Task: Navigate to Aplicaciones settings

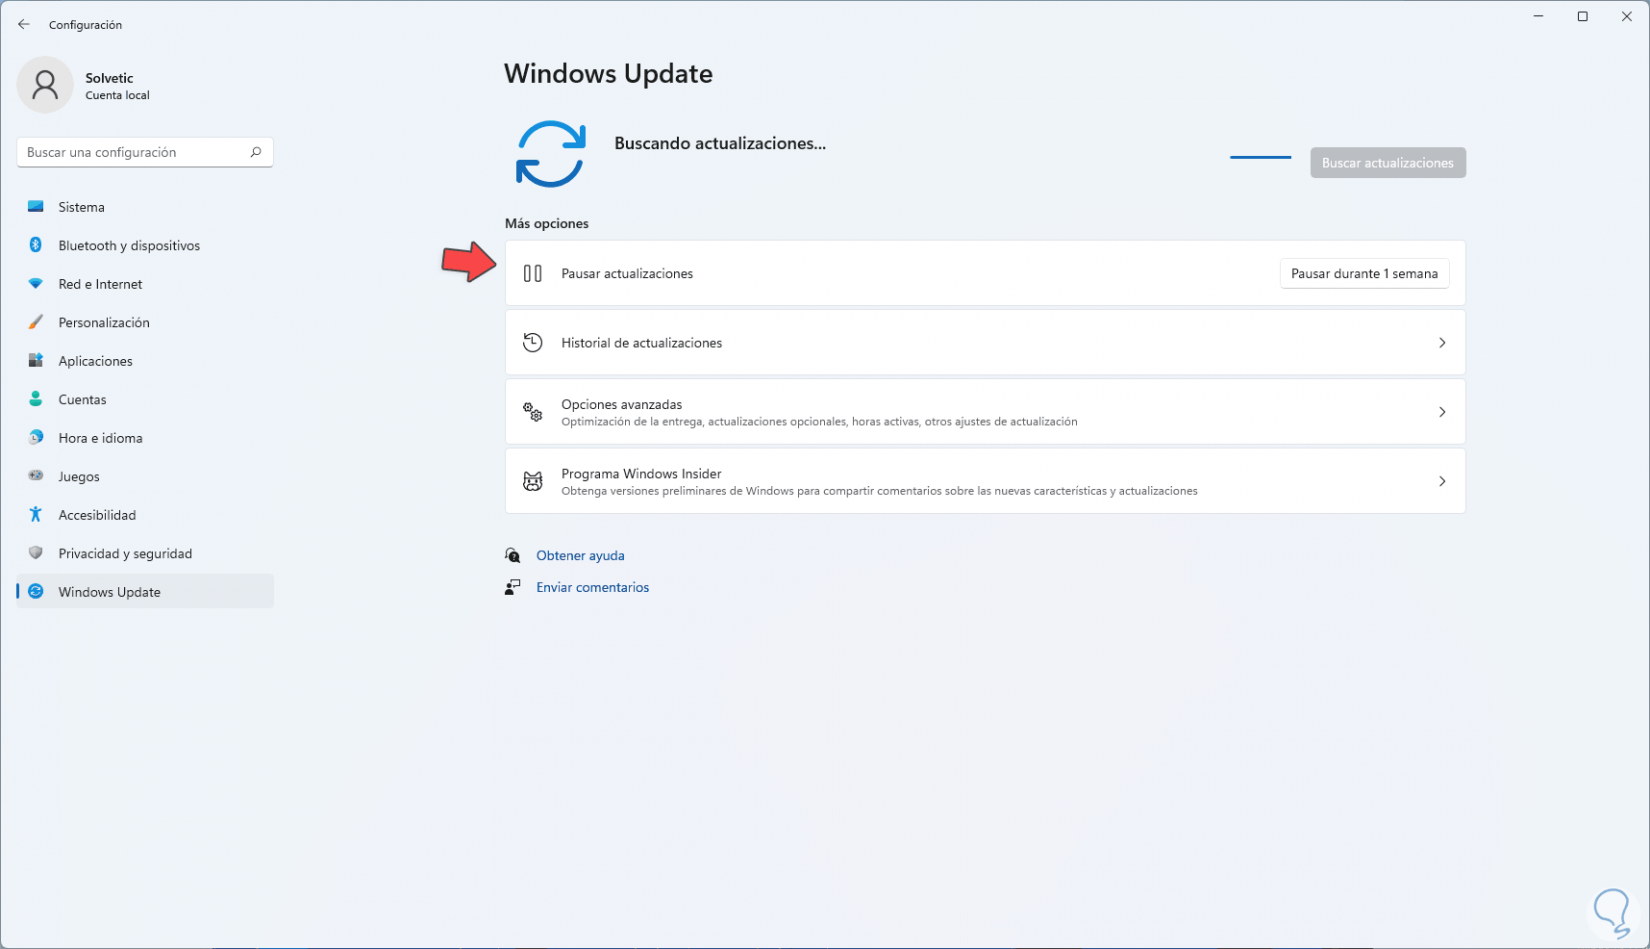Action: pos(145,361)
